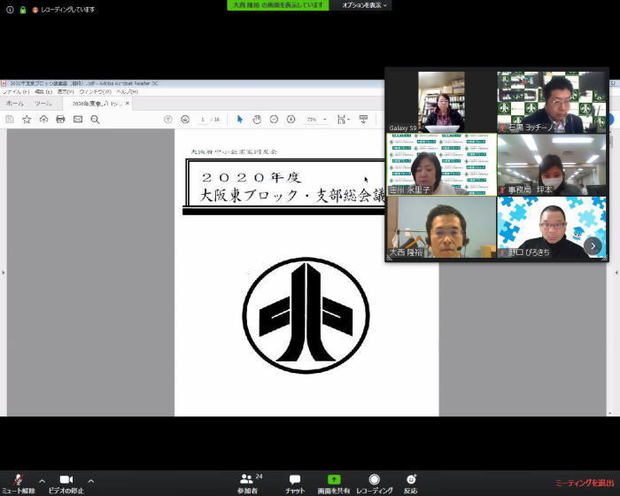The height and width of the screenshot is (496, 620).
Task: Go to previous page with up arrow
Action: pos(168,119)
